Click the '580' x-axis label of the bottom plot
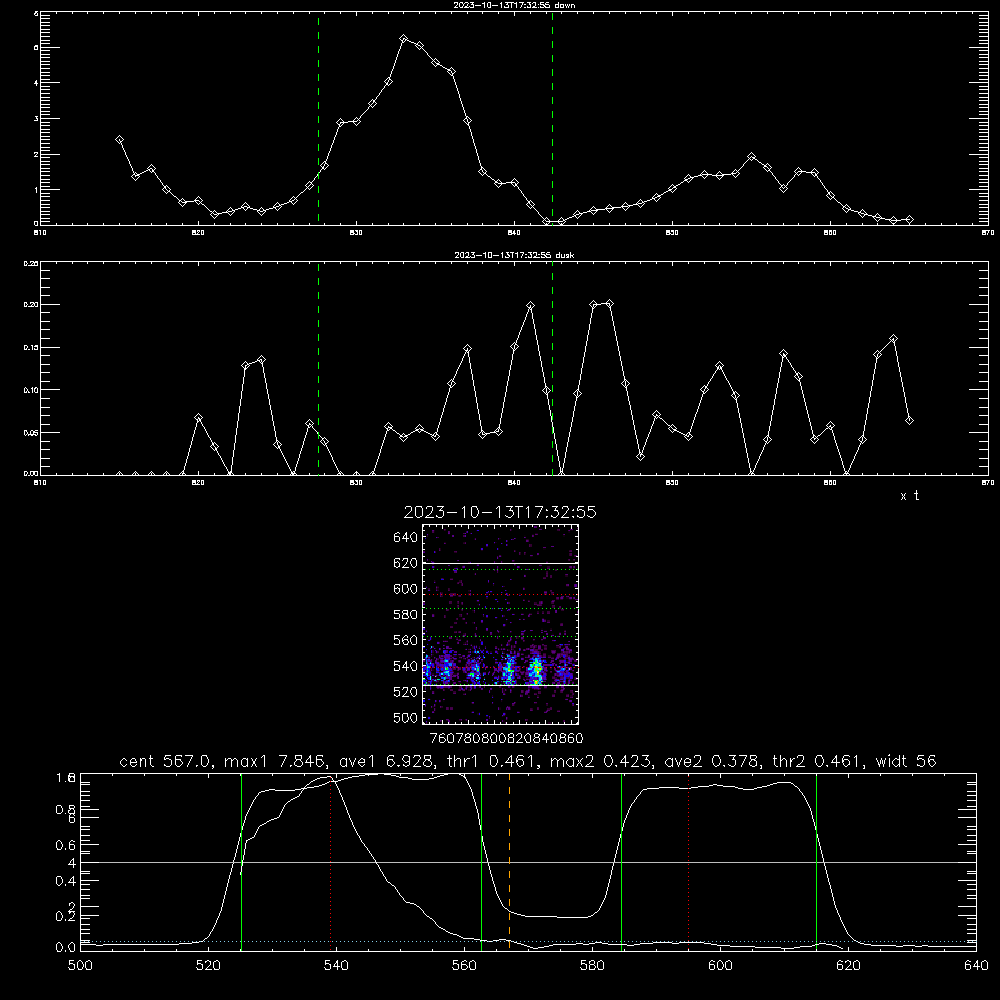The width and height of the screenshot is (1000, 1000). point(592,966)
